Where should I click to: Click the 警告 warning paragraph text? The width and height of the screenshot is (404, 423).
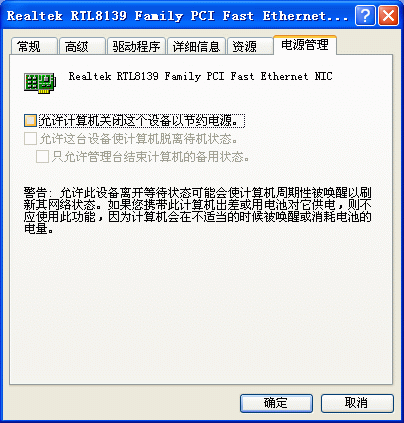[197, 211]
